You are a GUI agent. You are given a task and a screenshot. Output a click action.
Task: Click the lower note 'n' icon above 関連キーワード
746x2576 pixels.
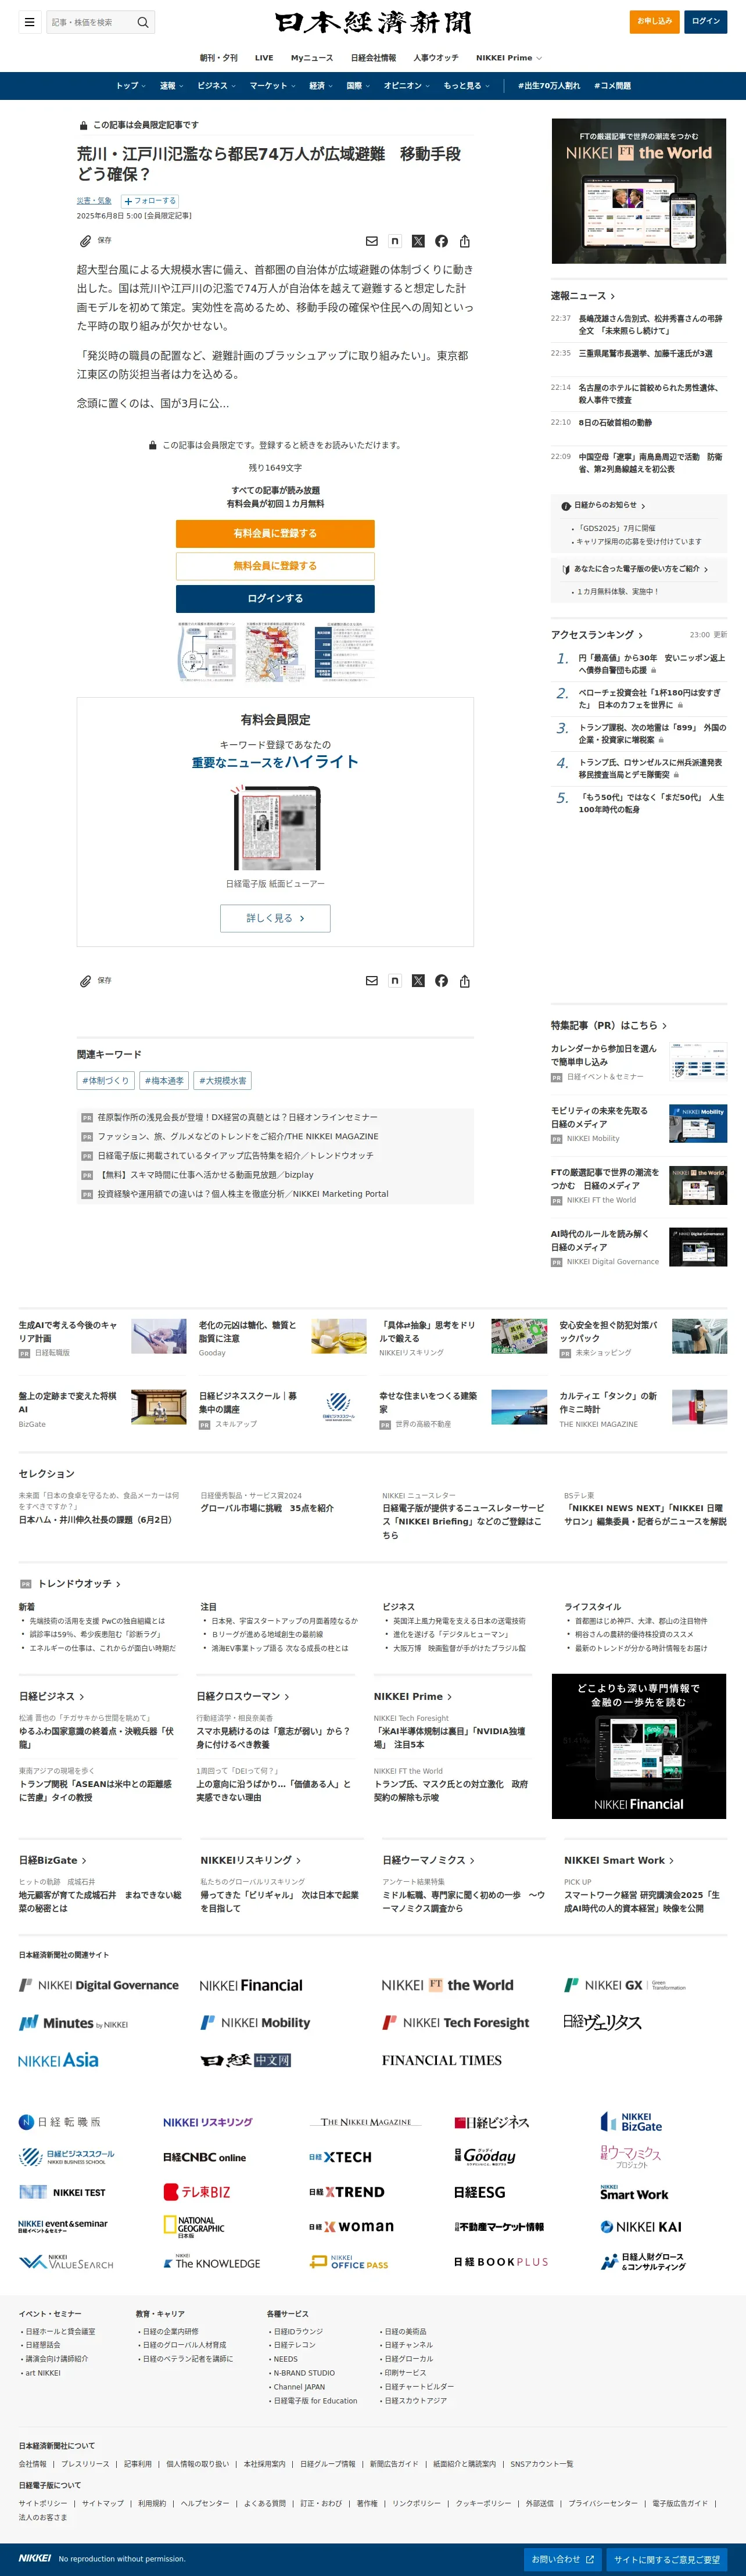[x=395, y=981]
